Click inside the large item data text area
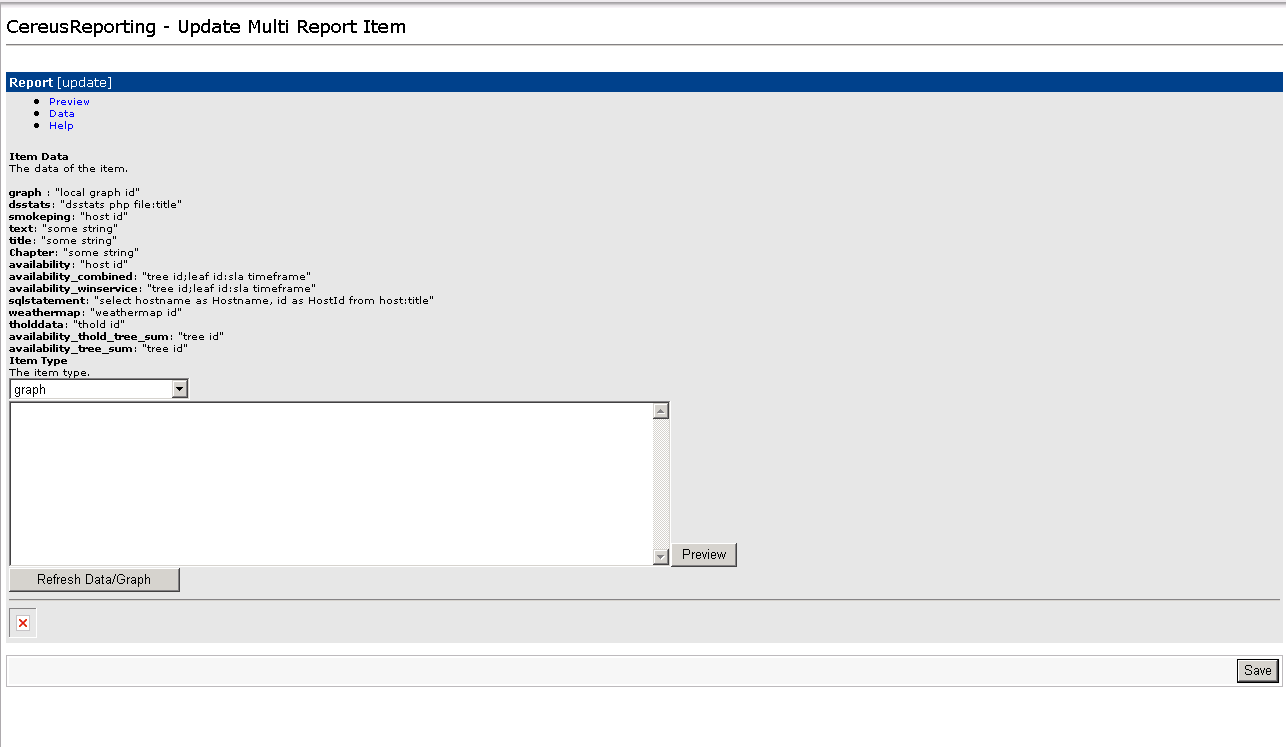This screenshot has height=747, width=1286. 331,484
